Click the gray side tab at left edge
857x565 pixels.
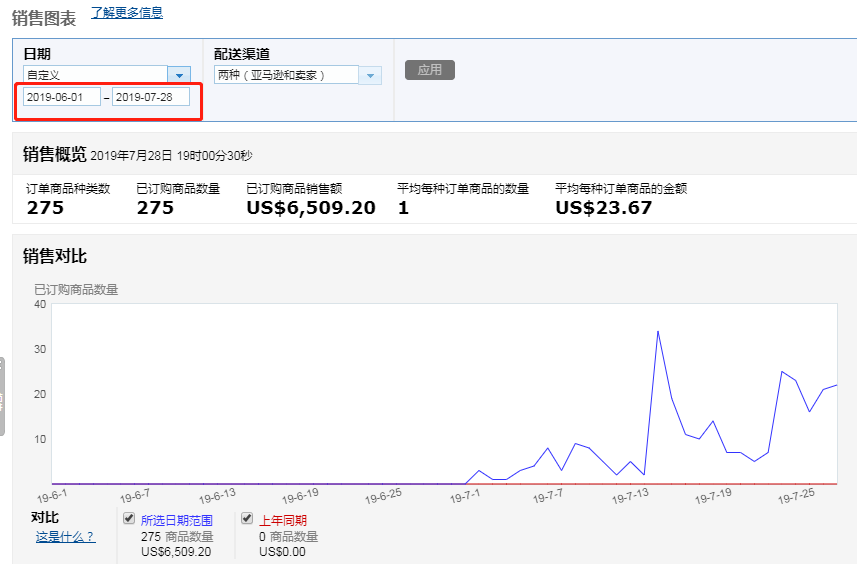tap(2, 397)
